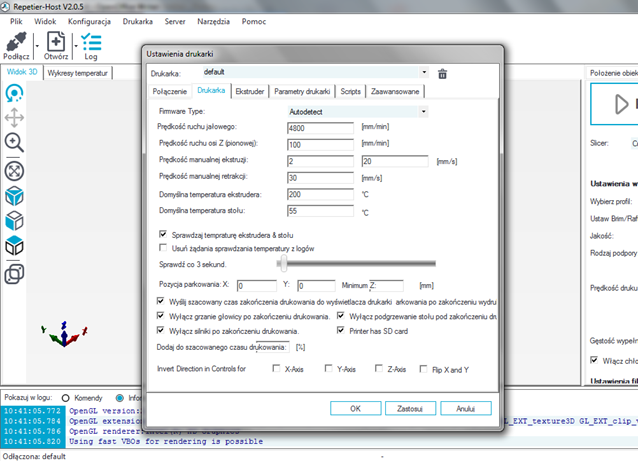The image size is (638, 461).
Task: Switch to isometric cube view
Action: click(14, 196)
